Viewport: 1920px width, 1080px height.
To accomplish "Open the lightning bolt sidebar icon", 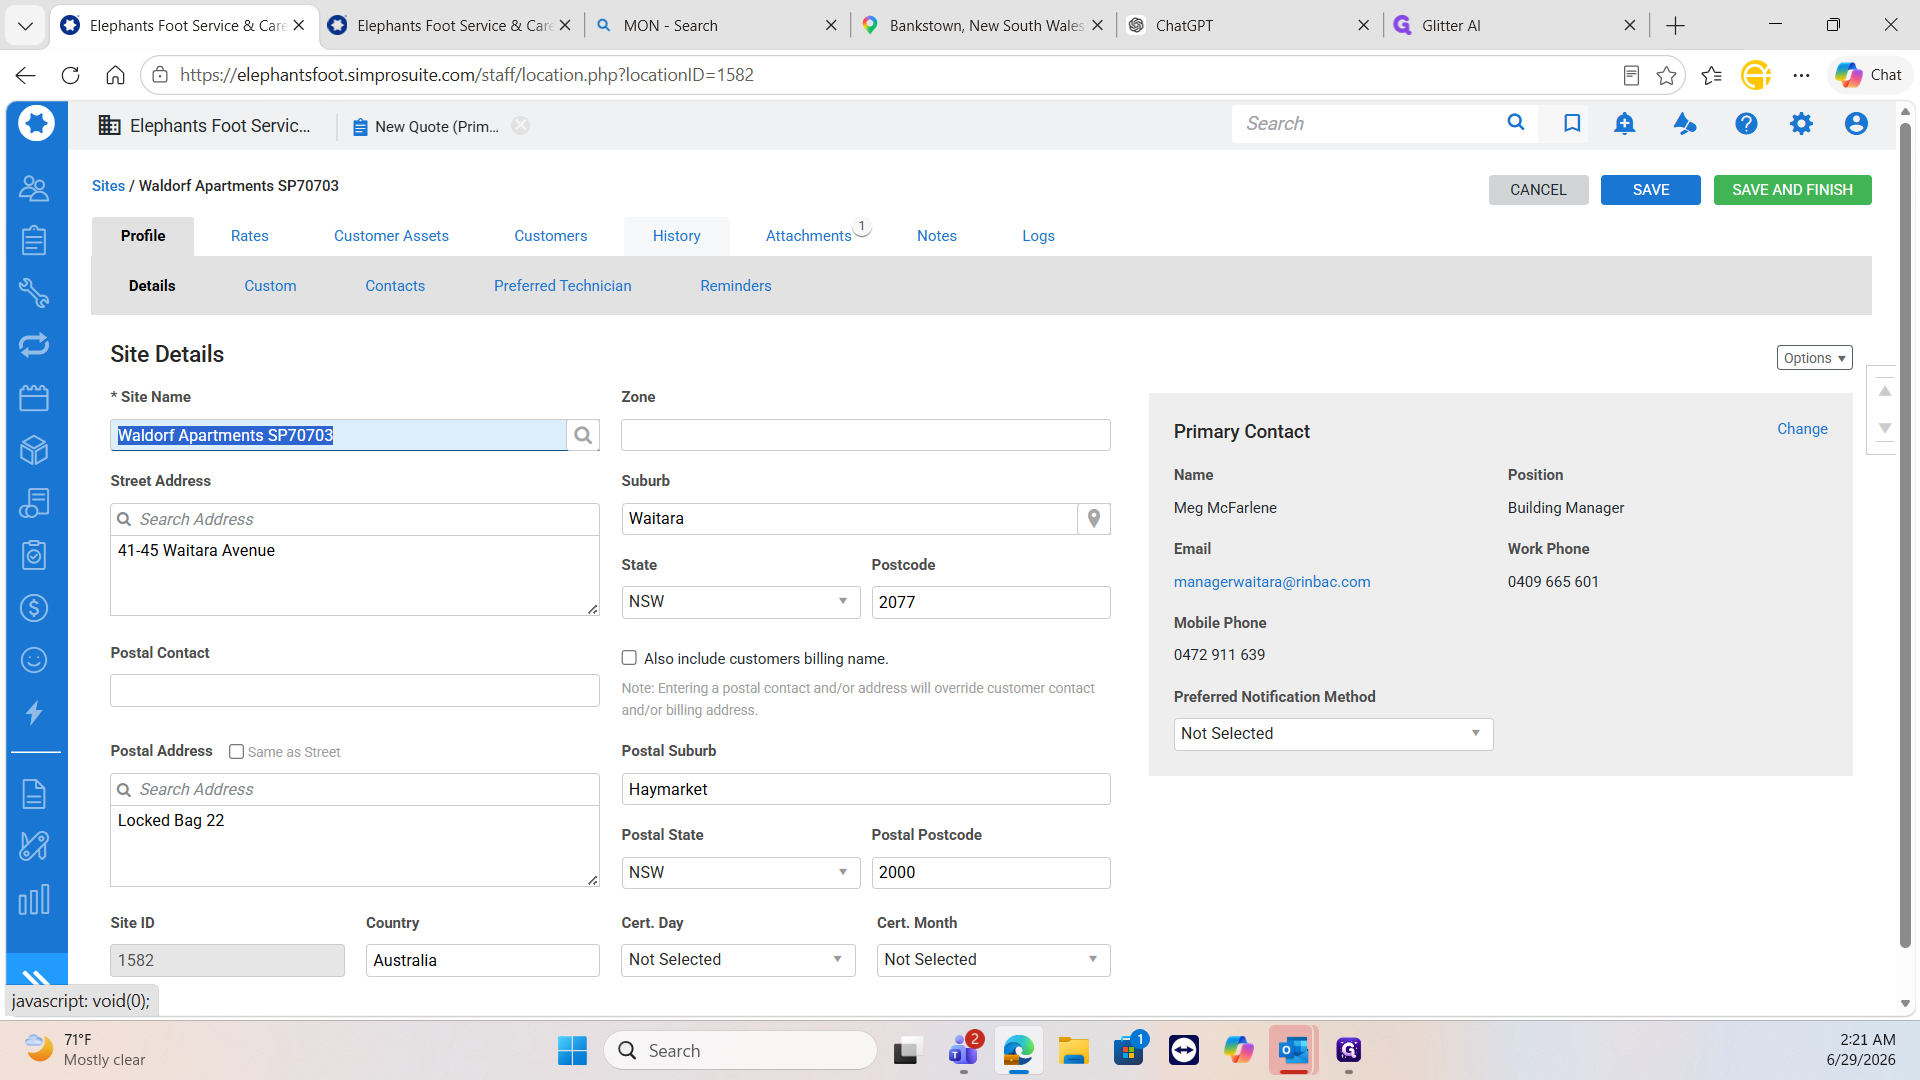I will coord(34,713).
